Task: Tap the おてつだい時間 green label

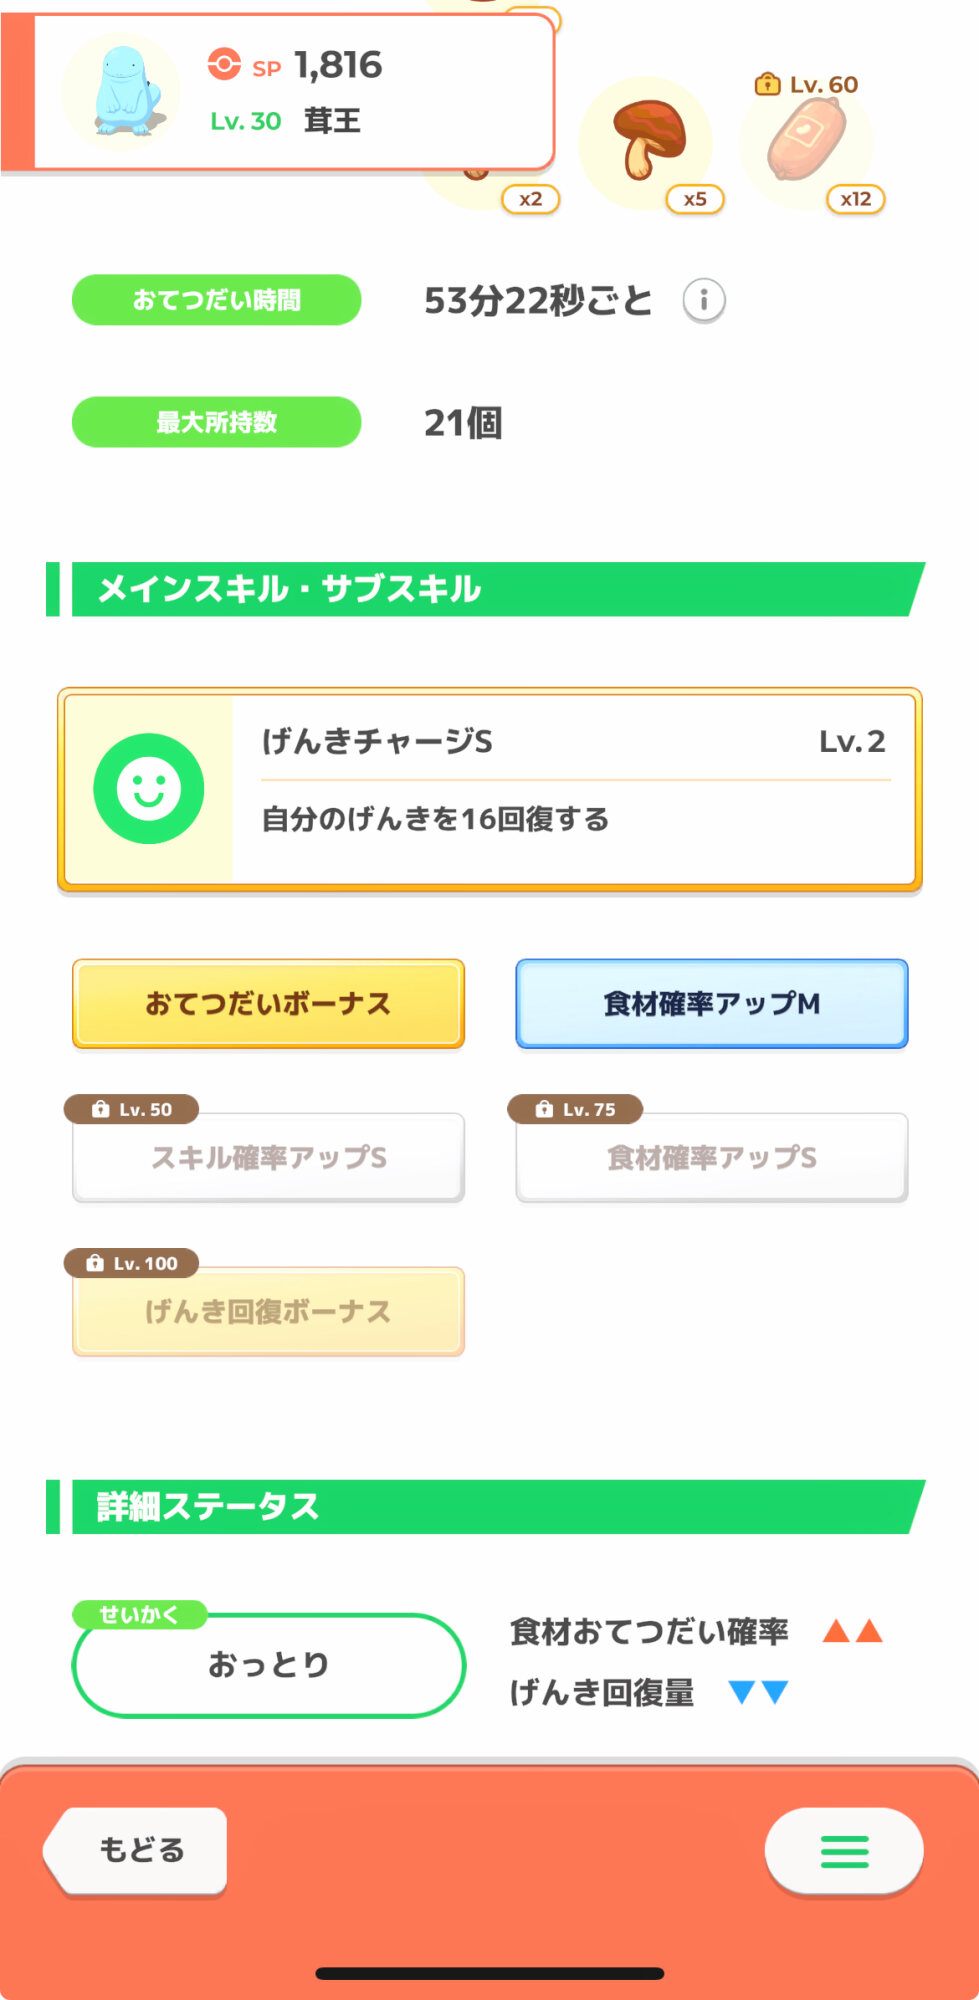Action: pos(216,300)
